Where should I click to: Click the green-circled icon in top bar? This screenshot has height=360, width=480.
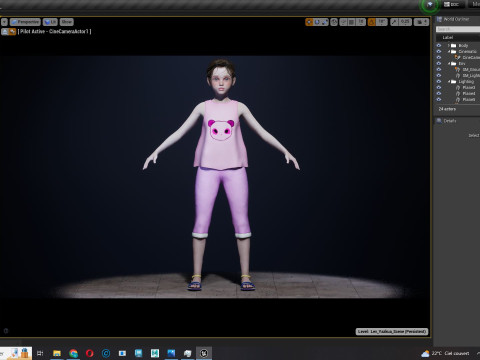[430, 5]
